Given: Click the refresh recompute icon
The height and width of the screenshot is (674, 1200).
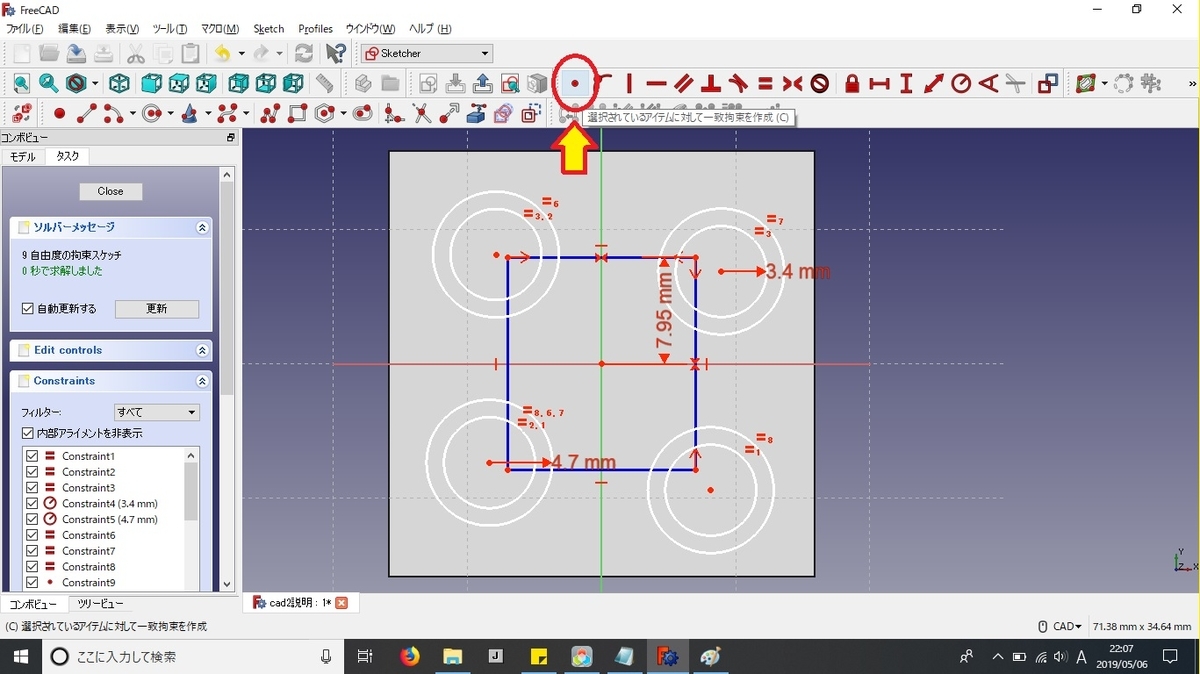Looking at the screenshot, I should click(304, 53).
